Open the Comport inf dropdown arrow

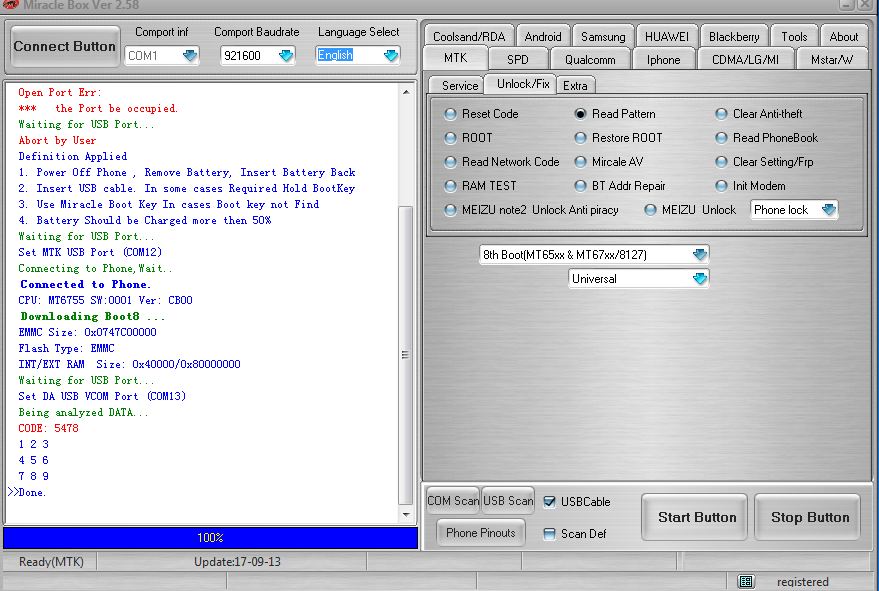tap(189, 56)
